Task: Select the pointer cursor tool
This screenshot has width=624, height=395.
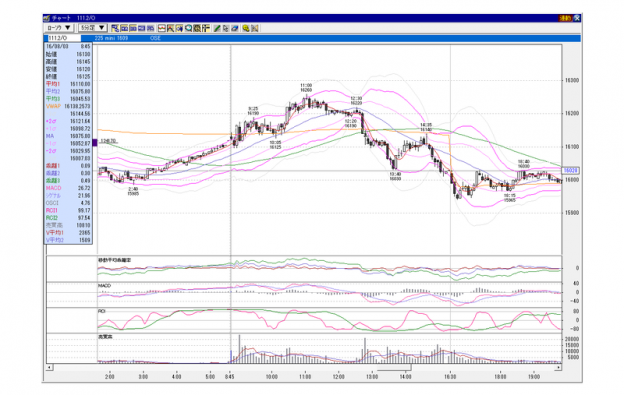Action: coord(226,28)
